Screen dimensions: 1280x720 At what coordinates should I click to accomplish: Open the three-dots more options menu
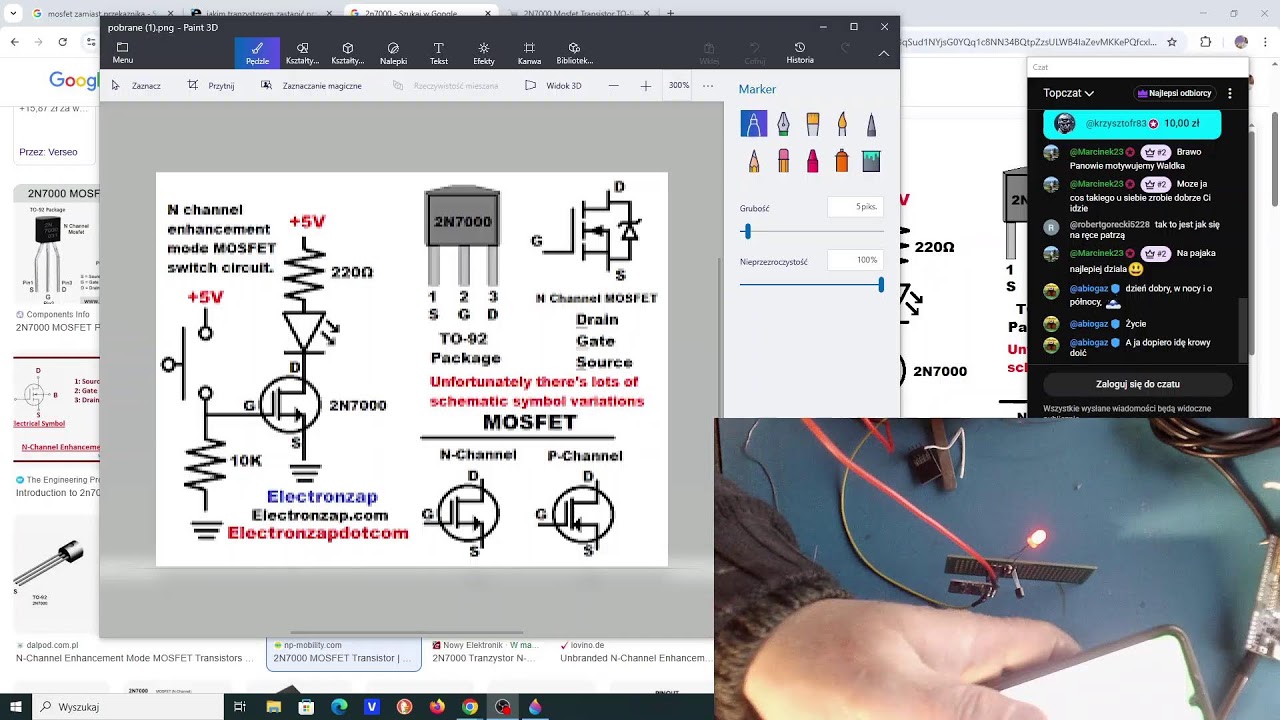[708, 86]
